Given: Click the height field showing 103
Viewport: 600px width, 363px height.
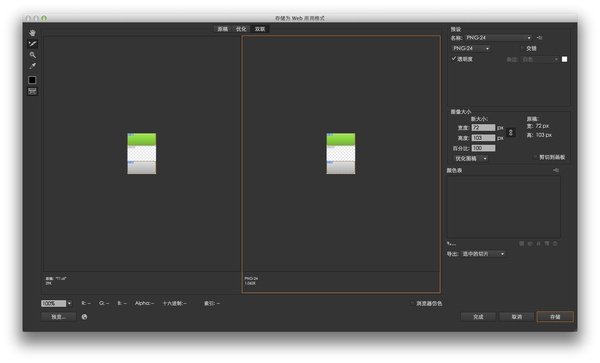Looking at the screenshot, I should pyautogui.click(x=483, y=138).
